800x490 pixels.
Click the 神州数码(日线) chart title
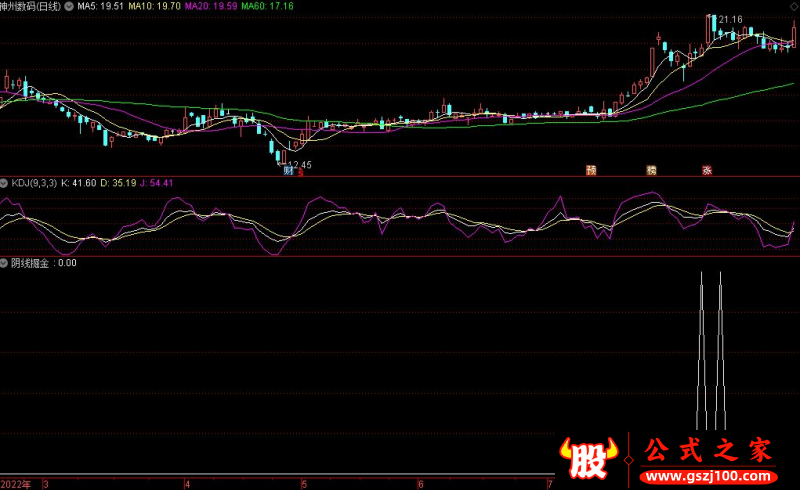30,6
